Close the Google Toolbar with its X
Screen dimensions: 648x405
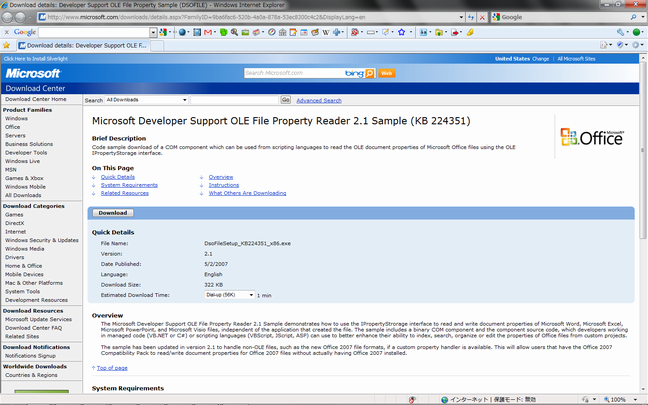coord(6,32)
